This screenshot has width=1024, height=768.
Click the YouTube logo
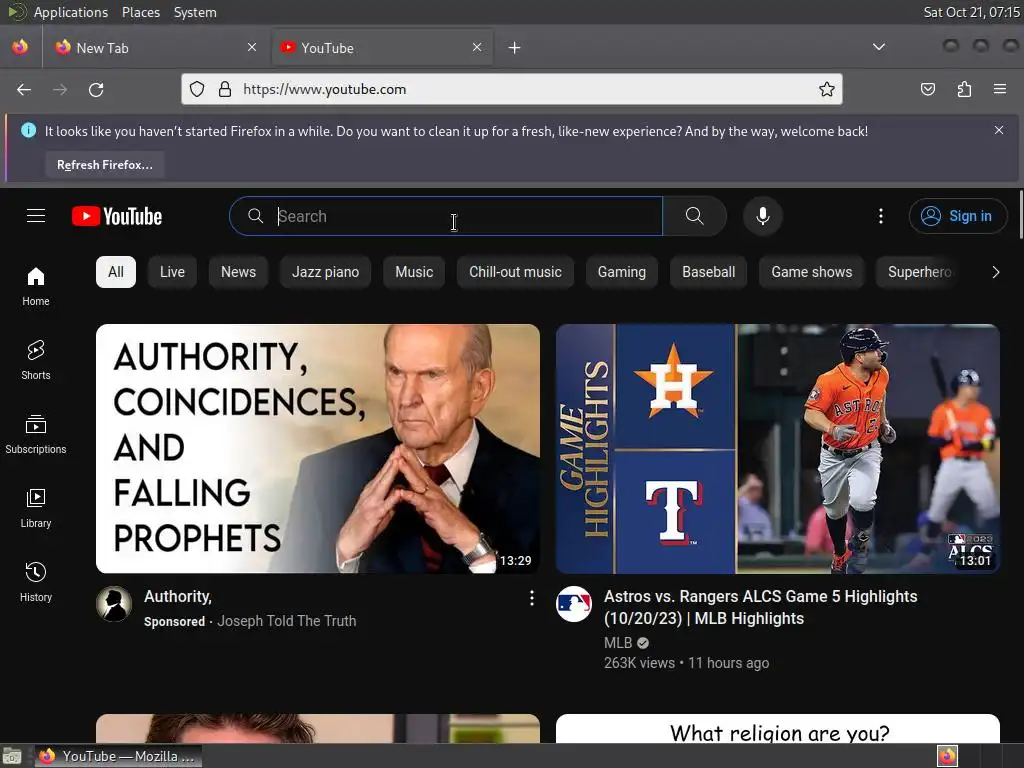(x=117, y=216)
